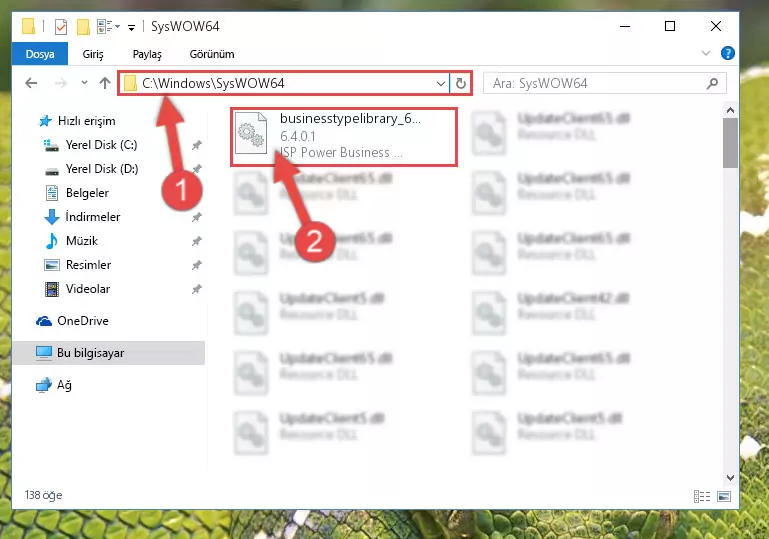Minimize the SysWOW64 window
769x539 pixels.
(x=625, y=26)
